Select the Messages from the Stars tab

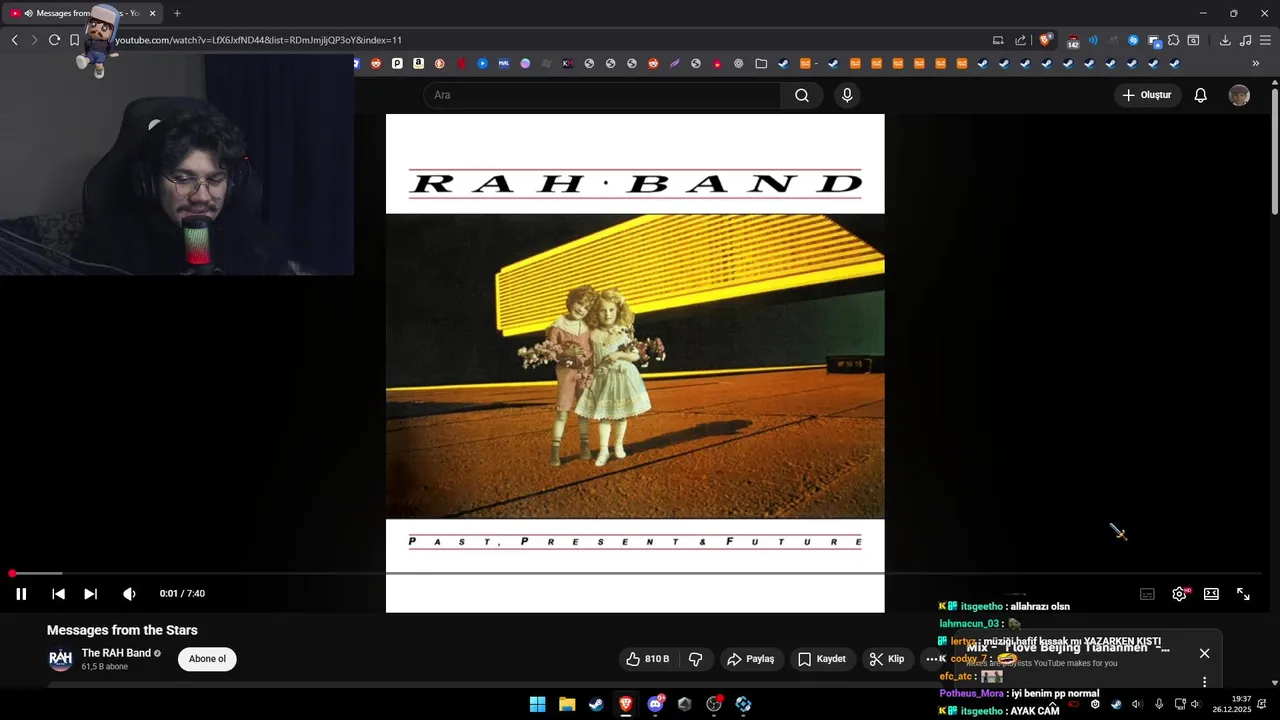click(85, 13)
